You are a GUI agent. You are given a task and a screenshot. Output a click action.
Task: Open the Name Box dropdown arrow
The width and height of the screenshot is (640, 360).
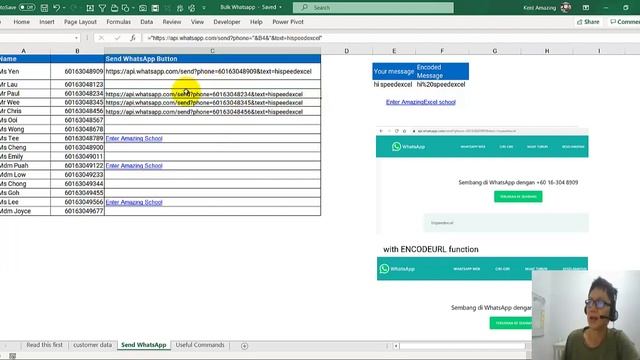pyautogui.click(x=76, y=38)
